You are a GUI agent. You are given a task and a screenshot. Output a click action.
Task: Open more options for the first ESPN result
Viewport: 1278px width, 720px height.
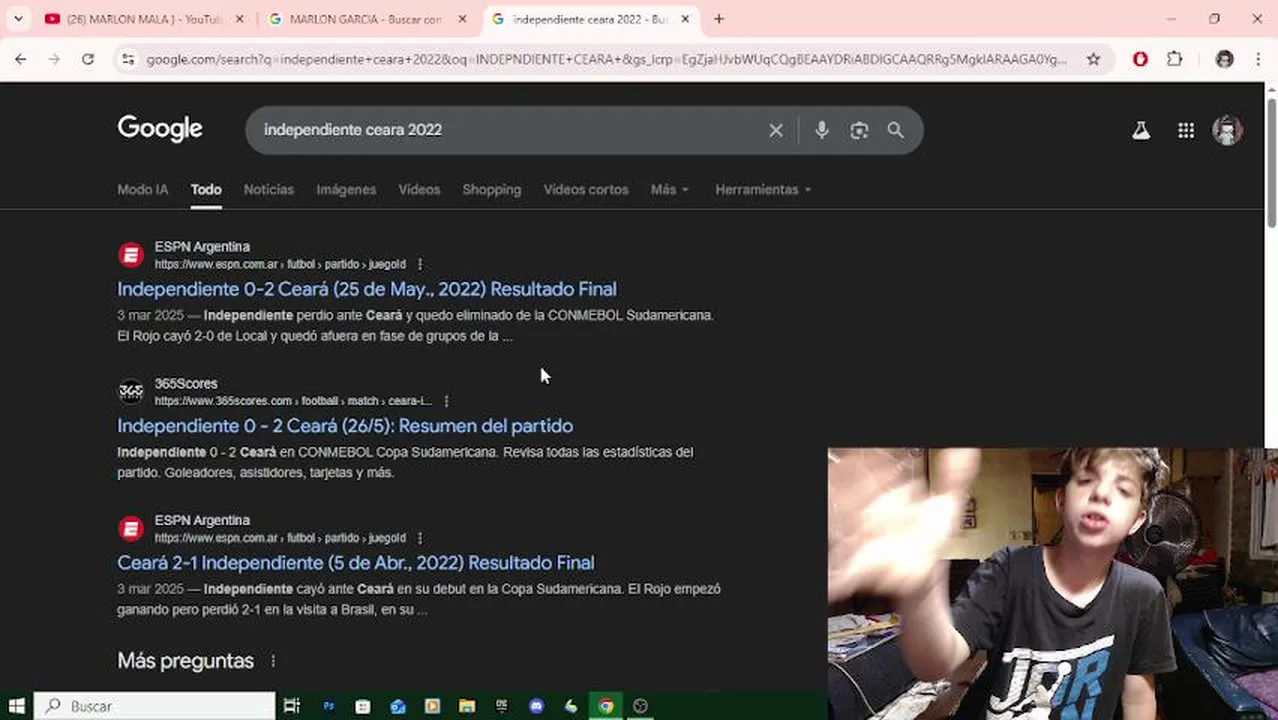coord(420,264)
